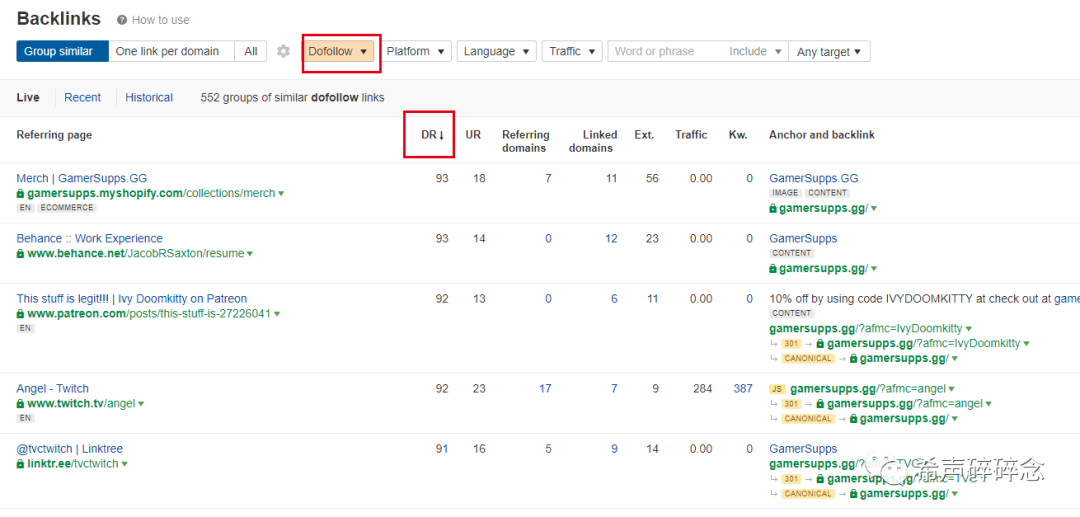The width and height of the screenshot is (1080, 517).
Task: Click the IMAGE tag in Merch anchor
Action: point(785,193)
